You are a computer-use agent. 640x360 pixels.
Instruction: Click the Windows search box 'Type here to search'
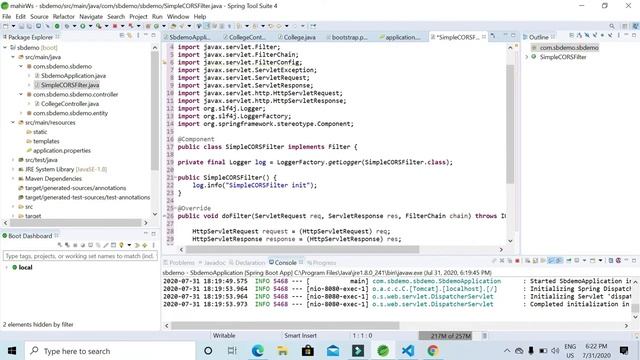coord(110,351)
